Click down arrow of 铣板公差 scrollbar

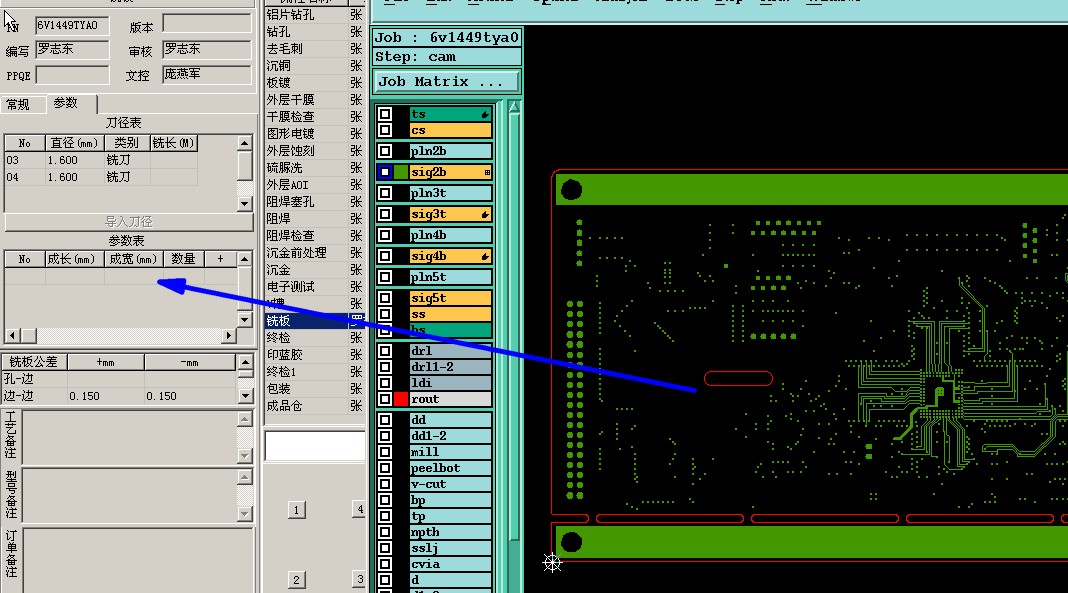pyautogui.click(x=245, y=396)
